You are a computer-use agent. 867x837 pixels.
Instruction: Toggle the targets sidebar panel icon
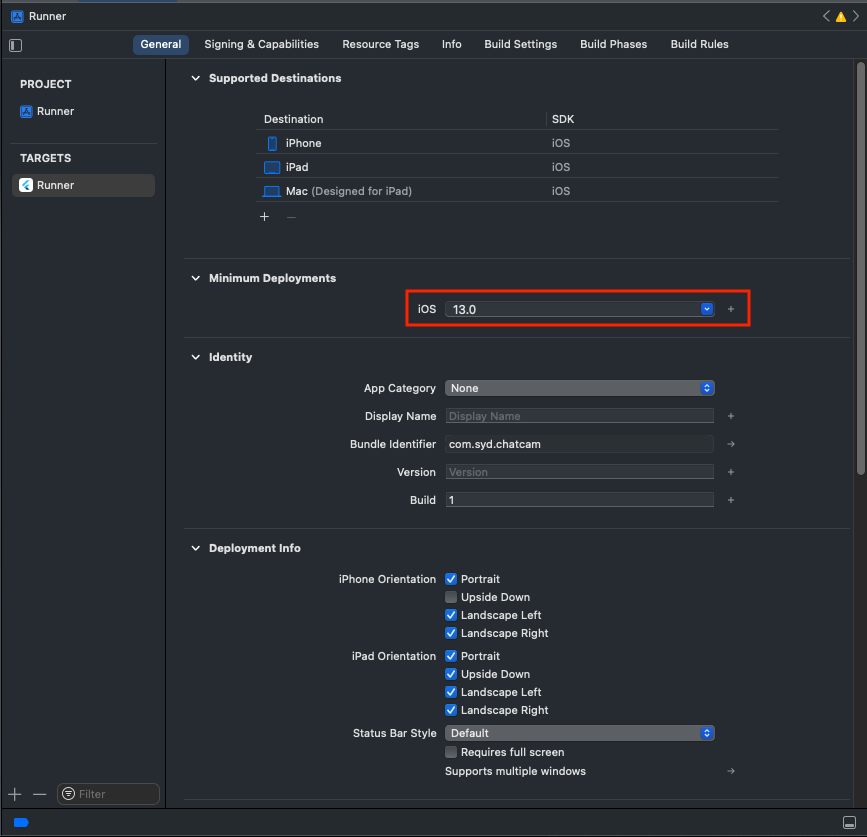[15, 45]
